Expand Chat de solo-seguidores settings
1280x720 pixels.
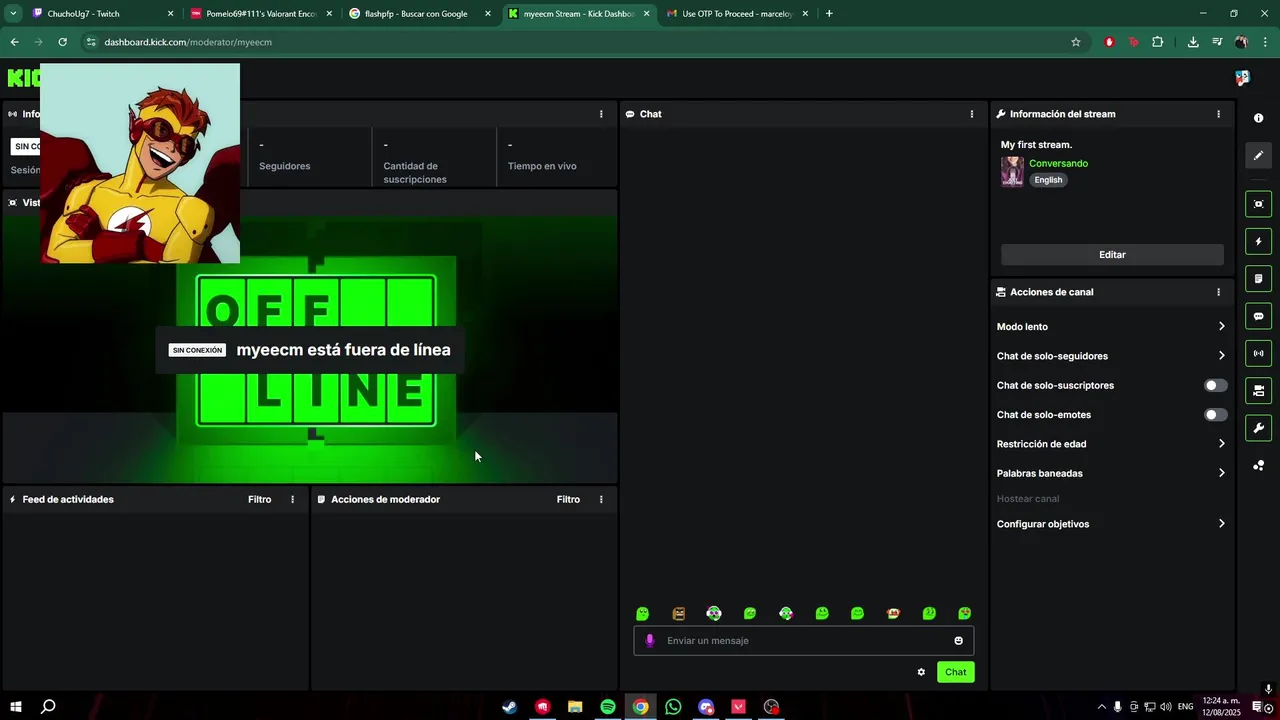[x=1111, y=356]
